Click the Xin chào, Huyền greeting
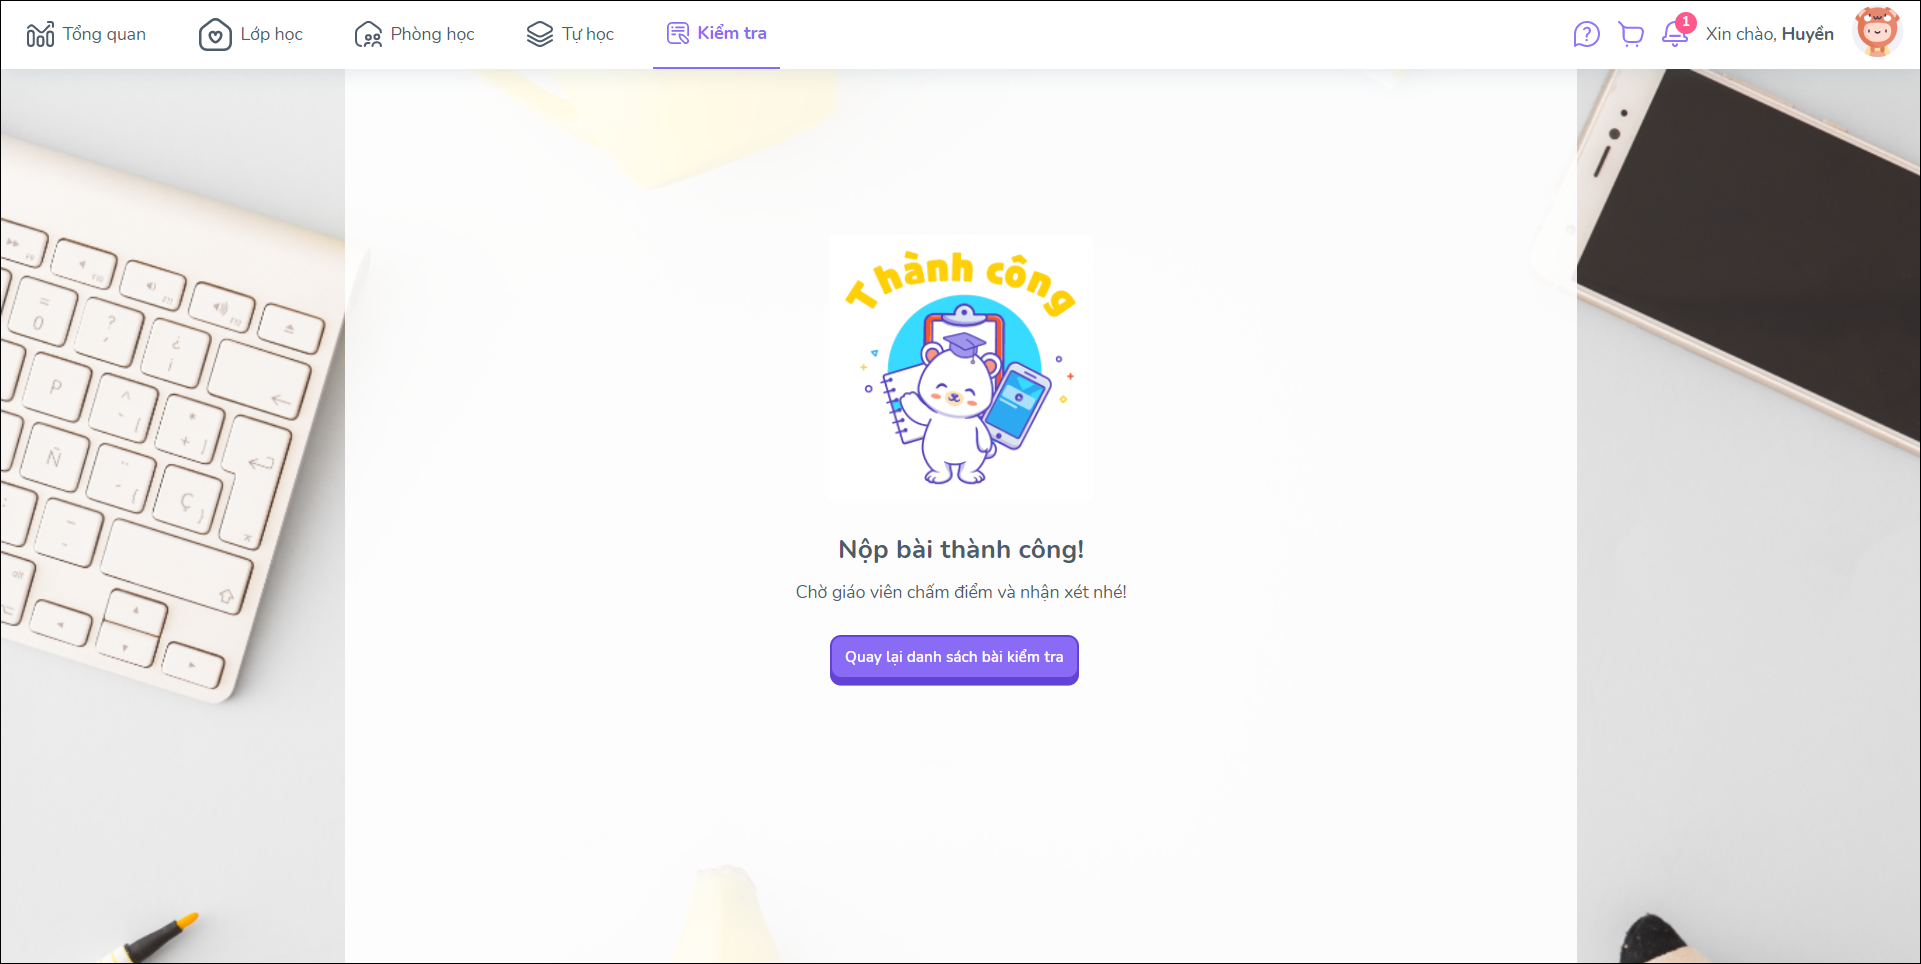 [1769, 34]
